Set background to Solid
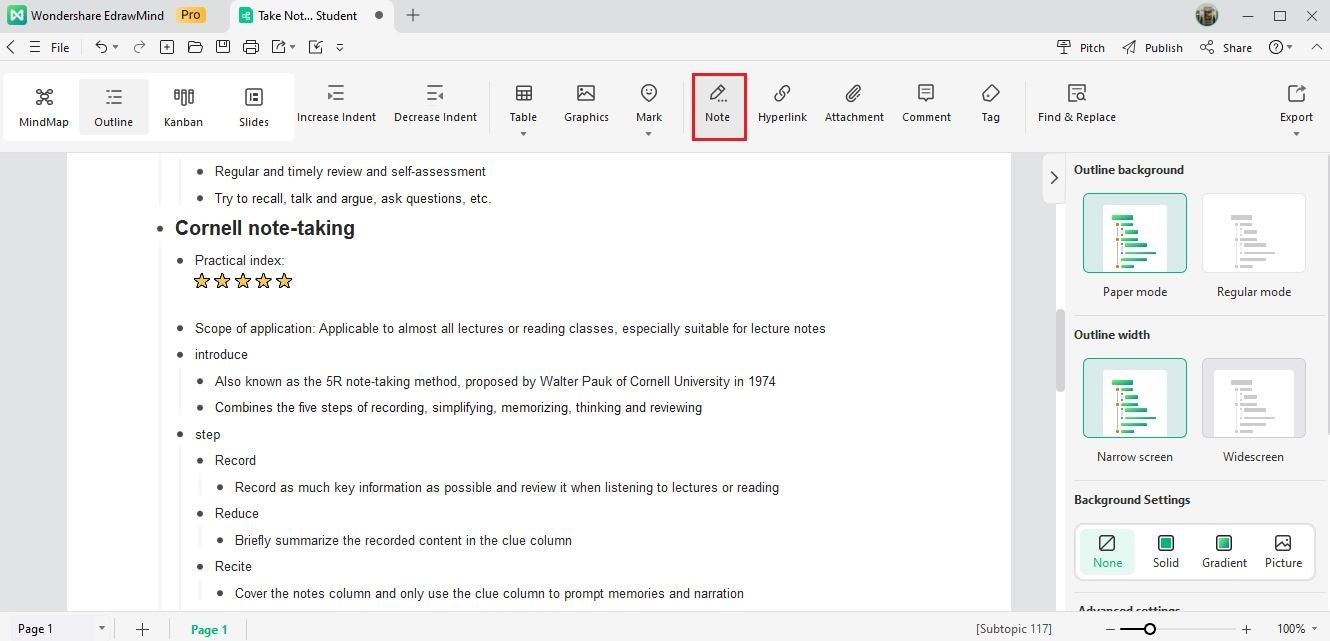The width and height of the screenshot is (1330, 641). [x=1166, y=551]
